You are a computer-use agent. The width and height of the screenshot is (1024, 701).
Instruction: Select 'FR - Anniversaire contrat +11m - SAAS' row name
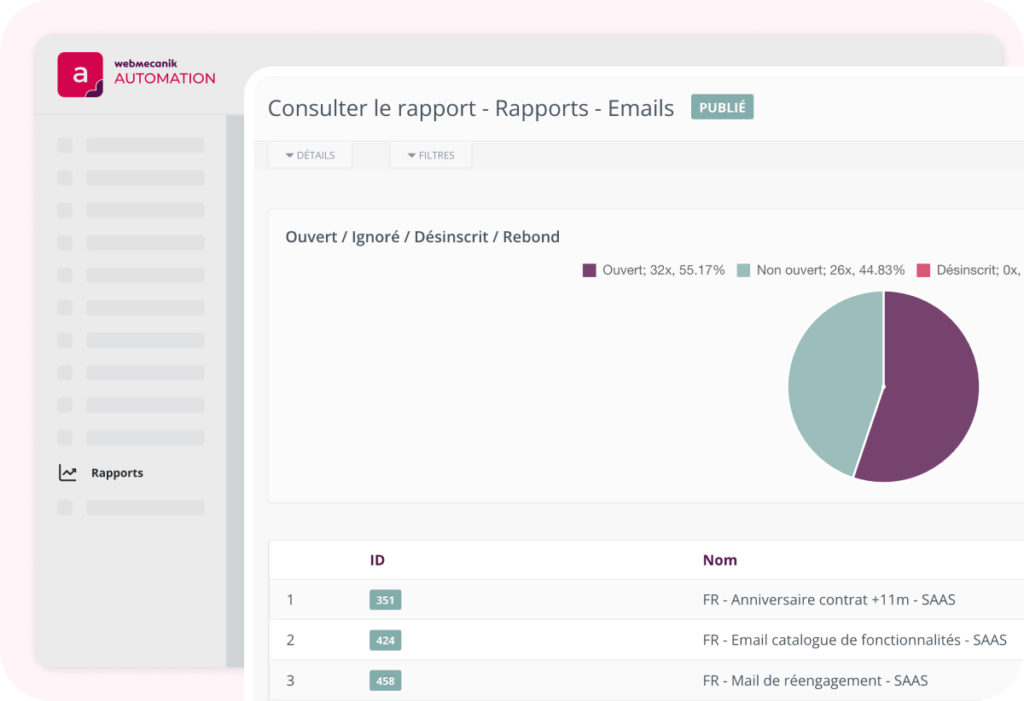(829, 600)
